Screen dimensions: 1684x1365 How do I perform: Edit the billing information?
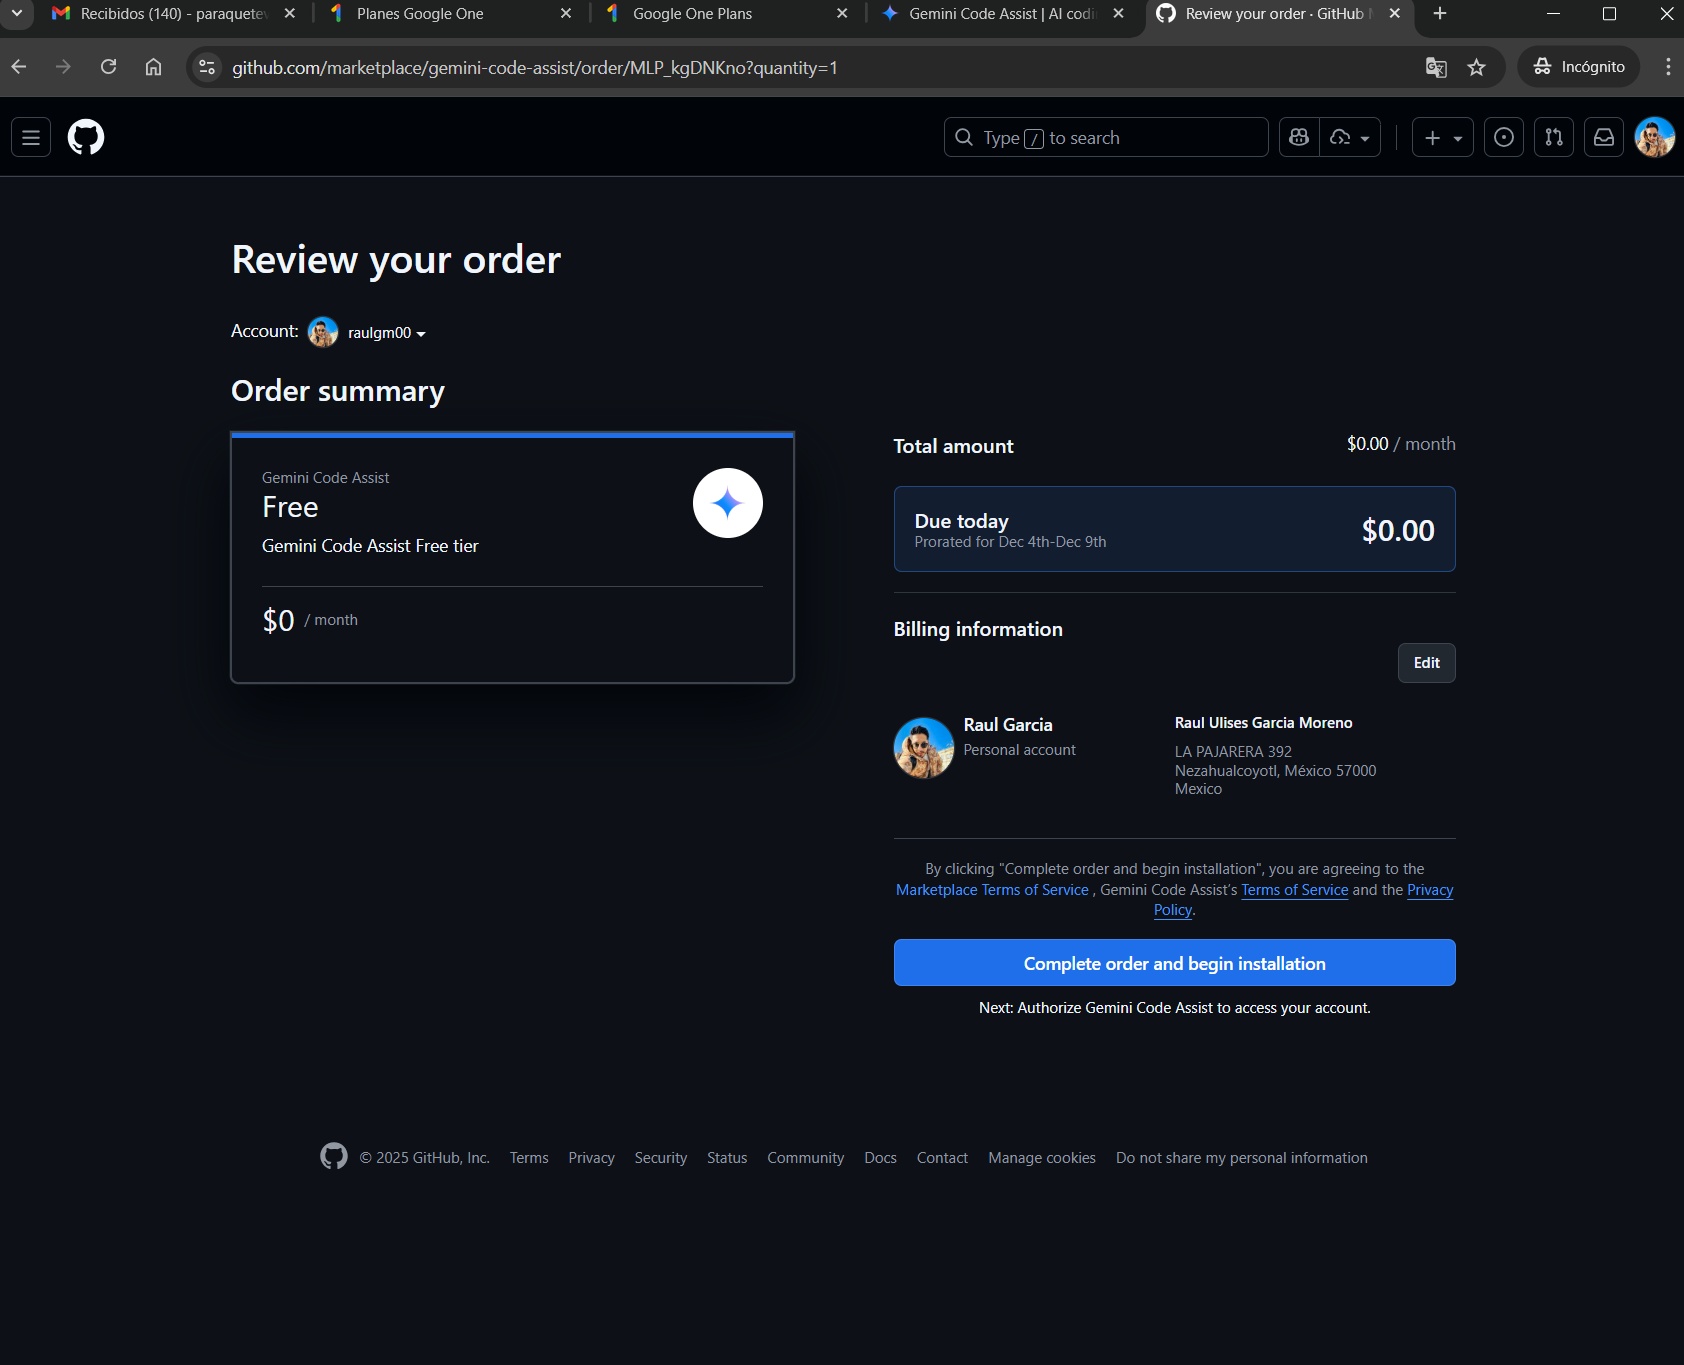tap(1426, 663)
